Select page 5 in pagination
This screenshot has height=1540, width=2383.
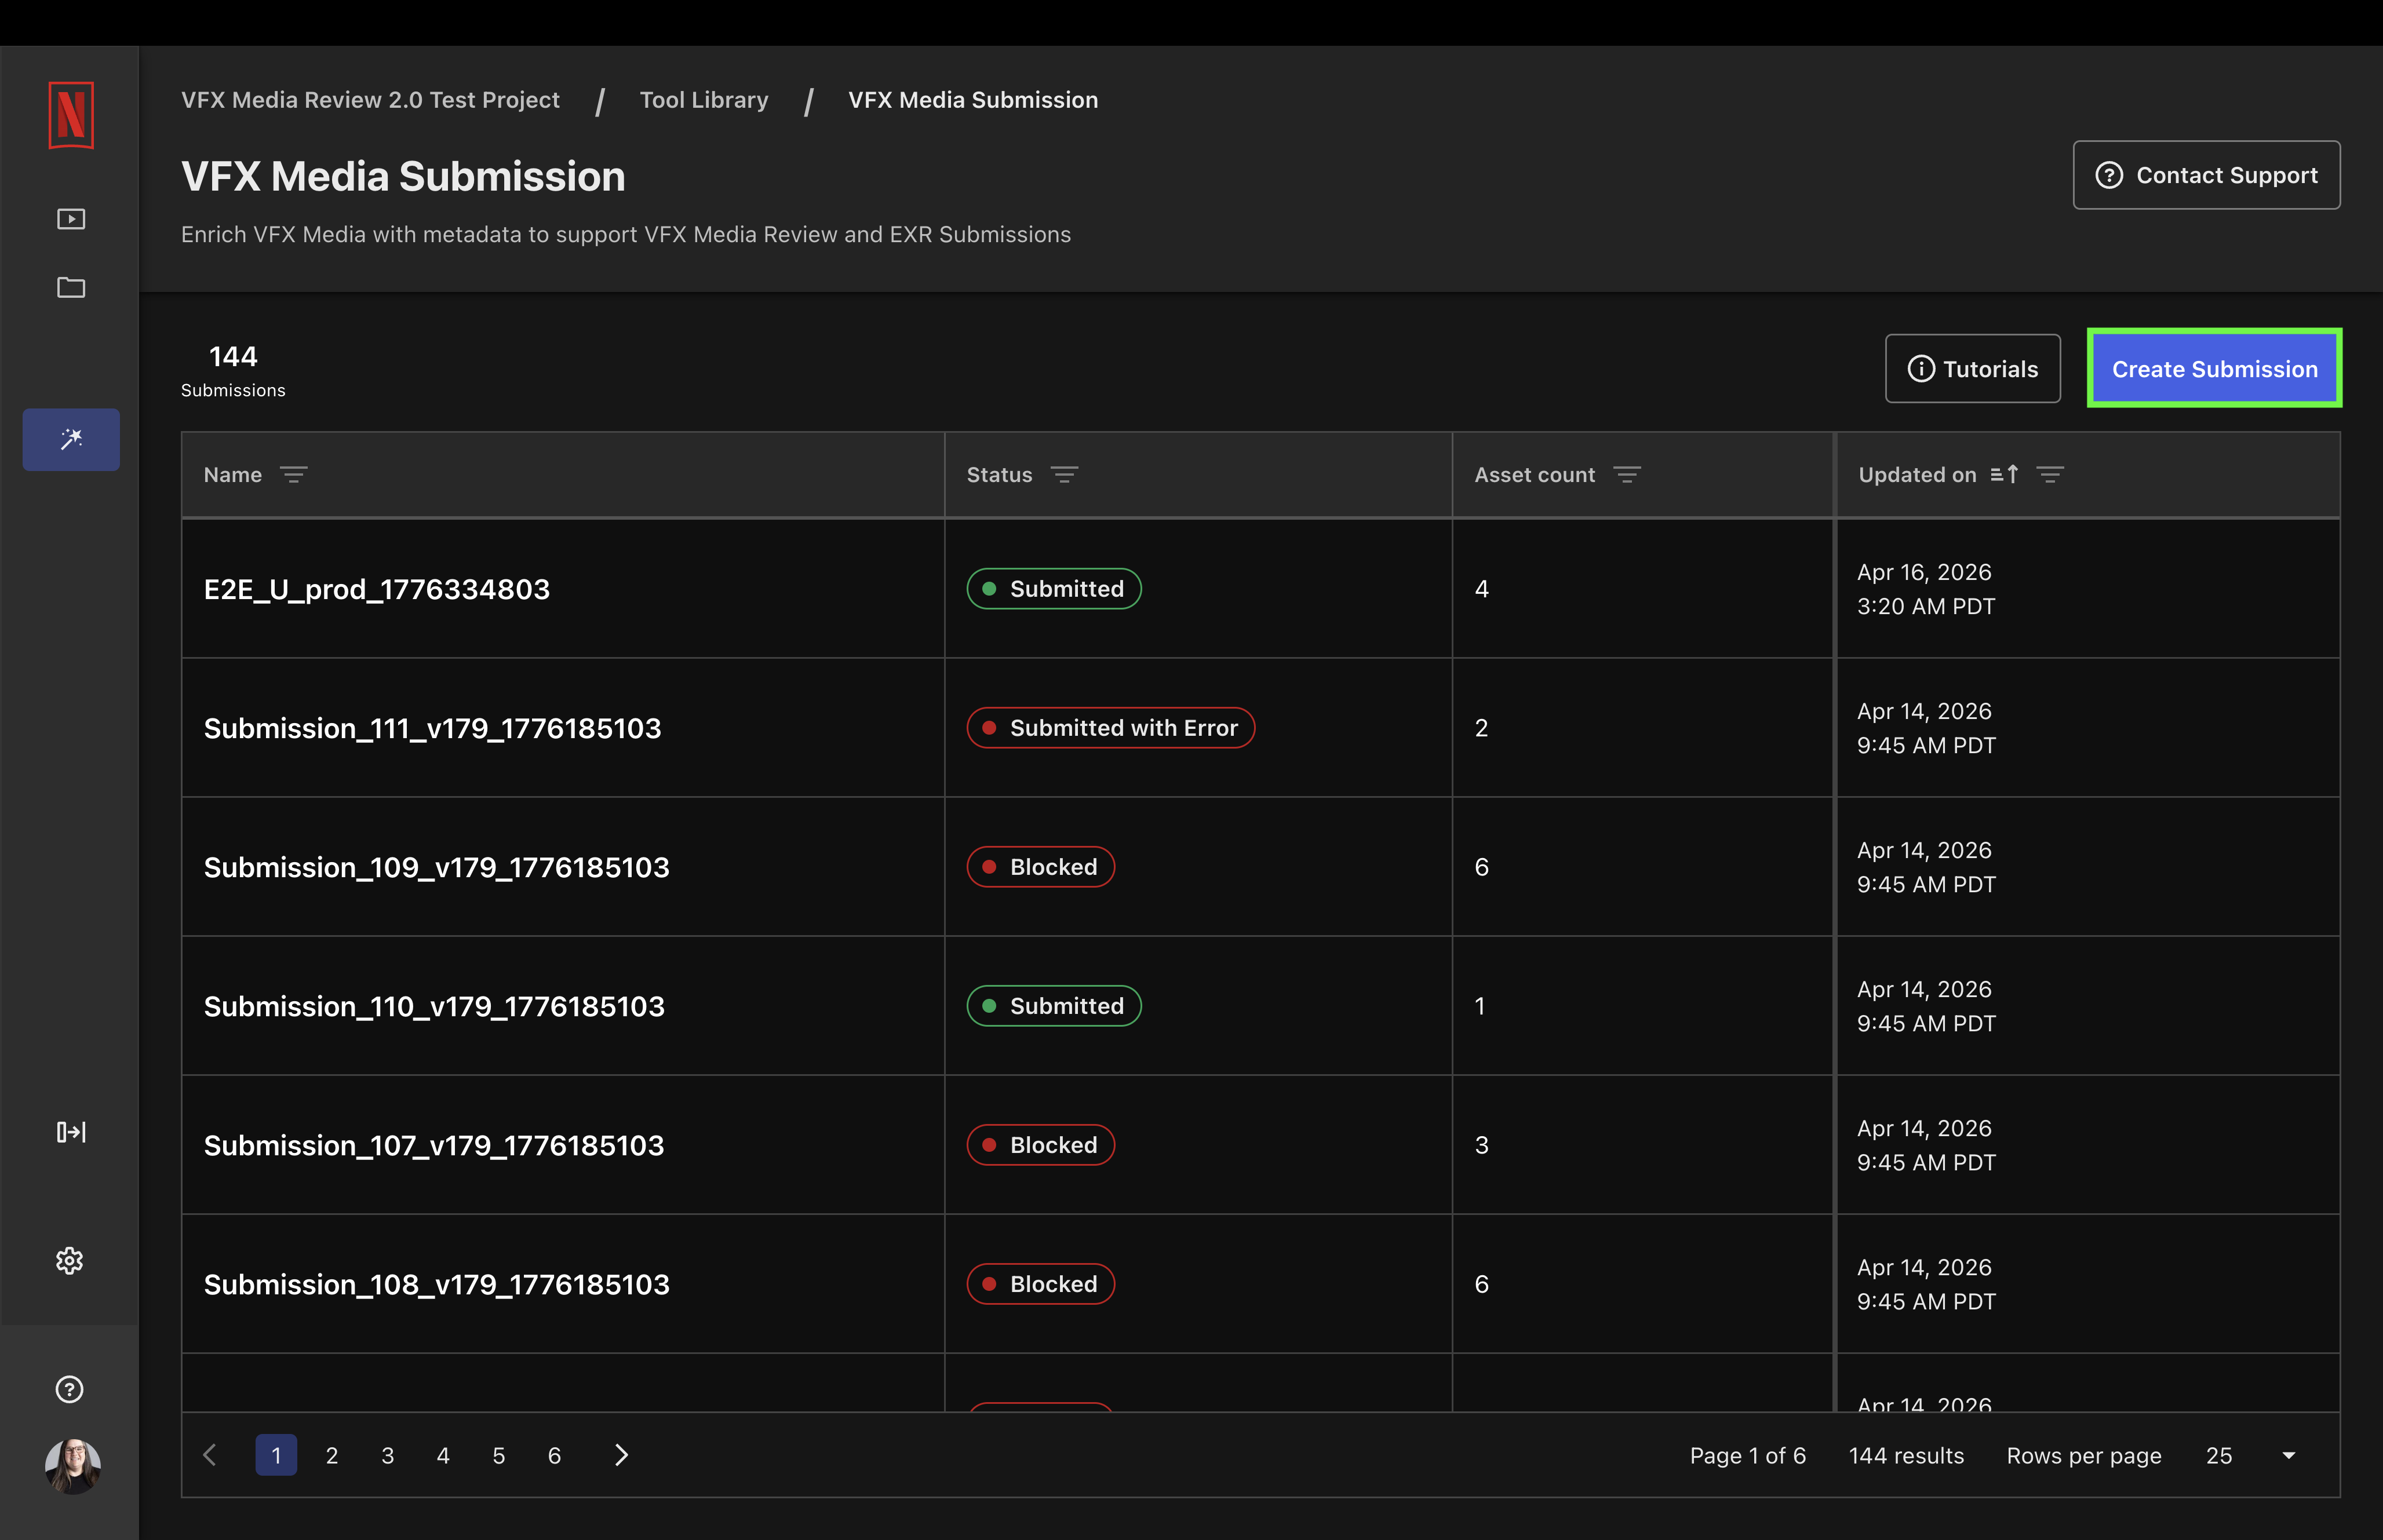click(499, 1455)
